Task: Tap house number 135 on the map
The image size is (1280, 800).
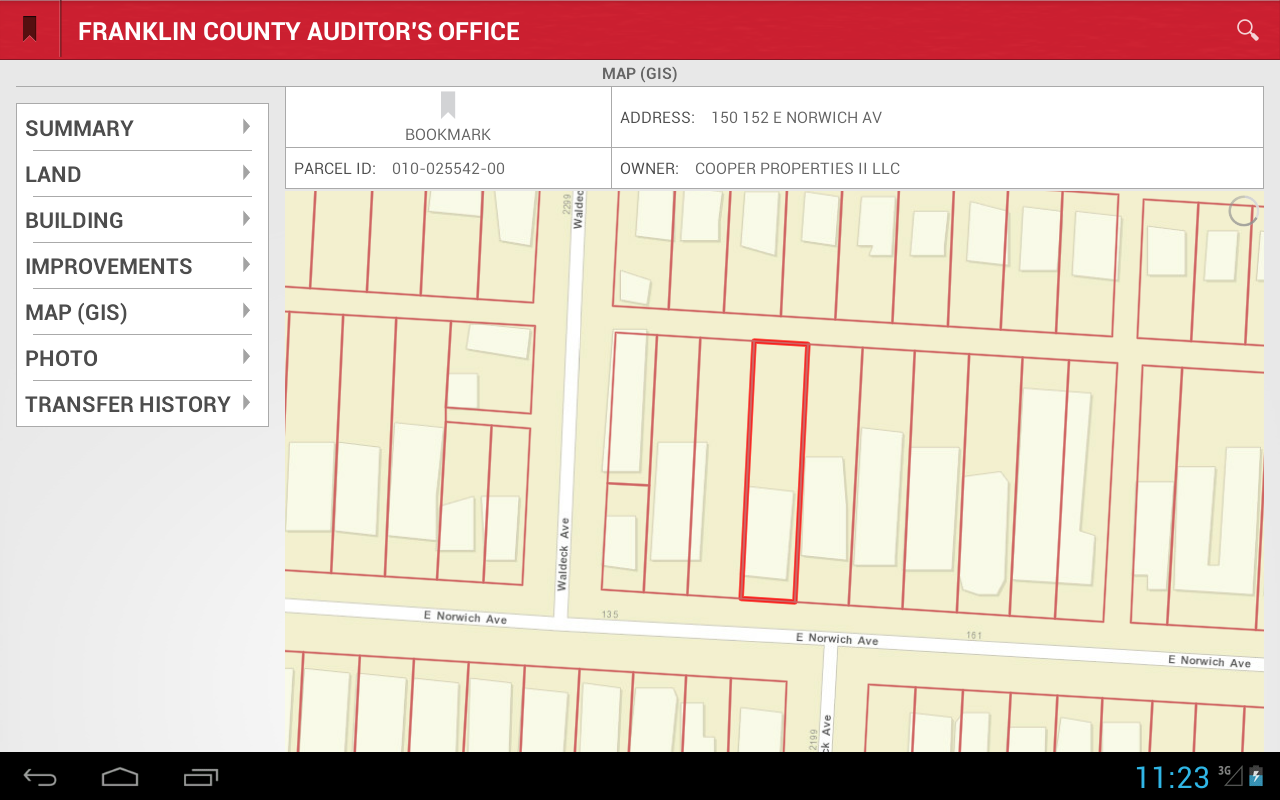Action: 610,613
